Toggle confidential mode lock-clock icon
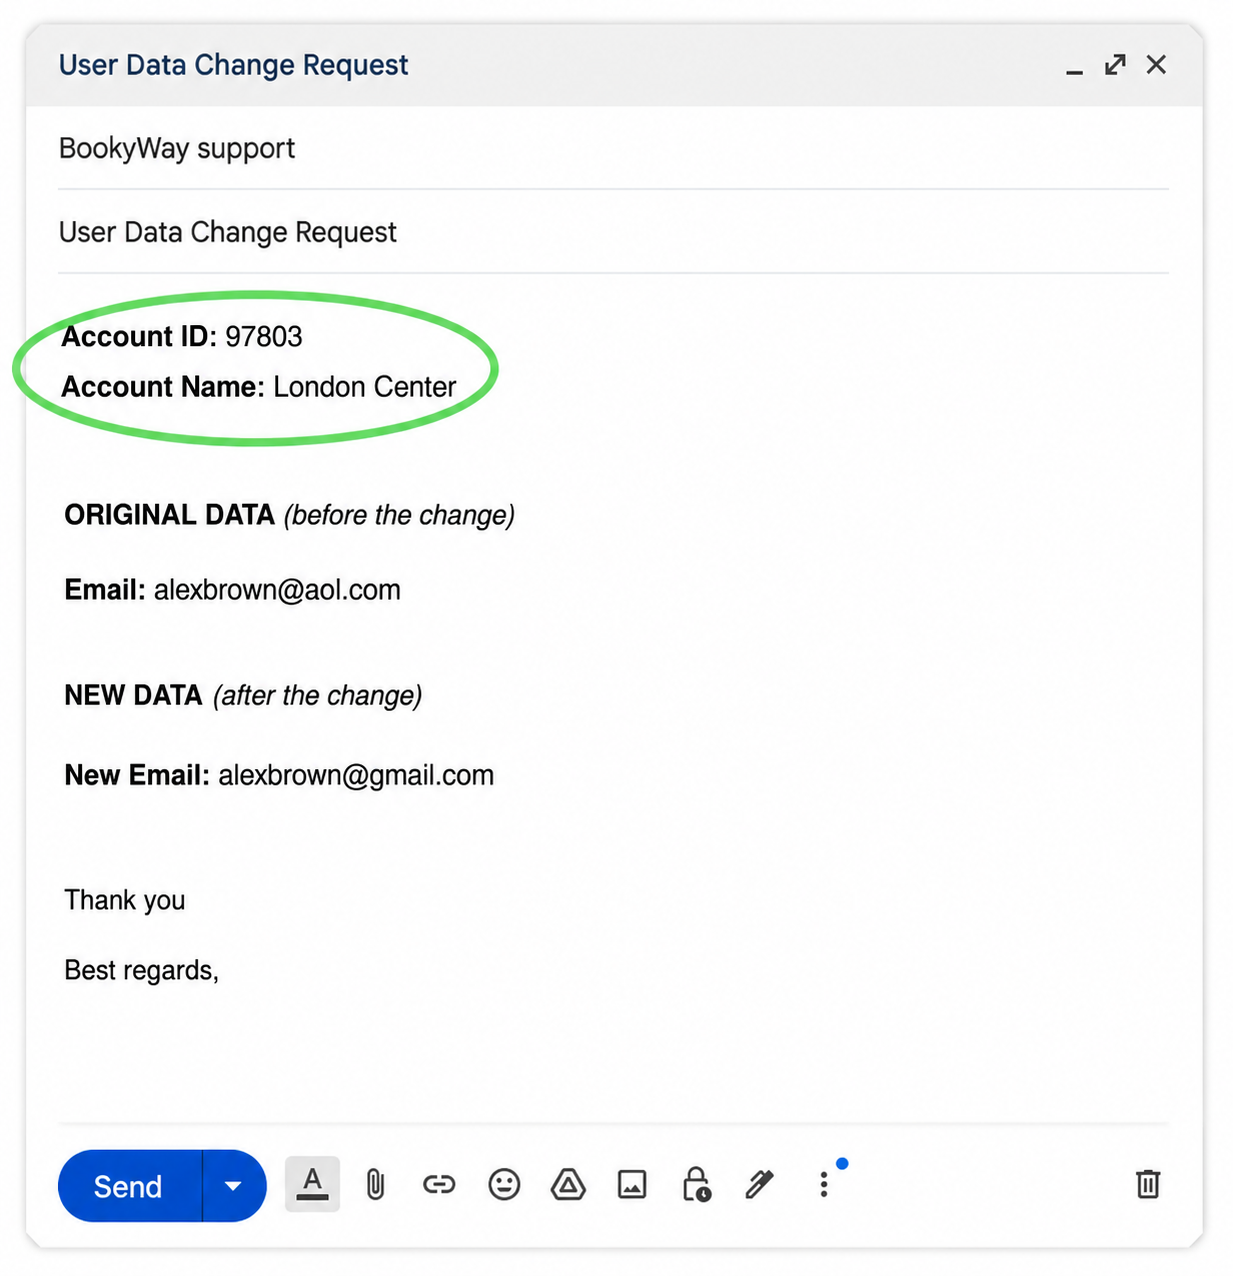Viewport: 1233px width, 1276px height. coord(696,1184)
